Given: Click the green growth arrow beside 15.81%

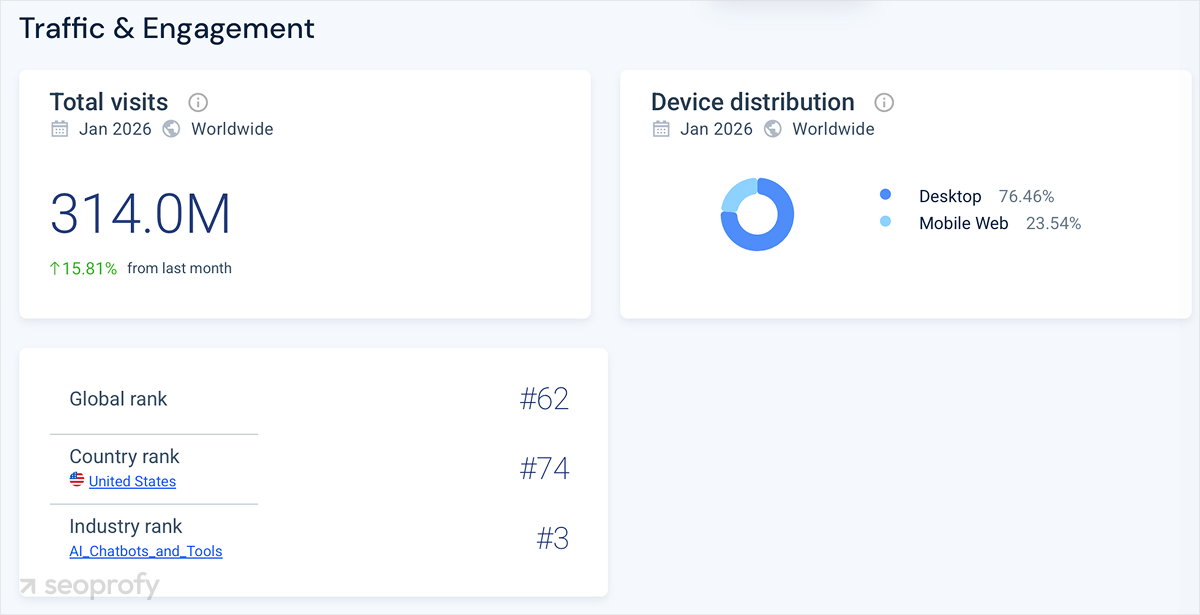Looking at the screenshot, I should coord(56,268).
